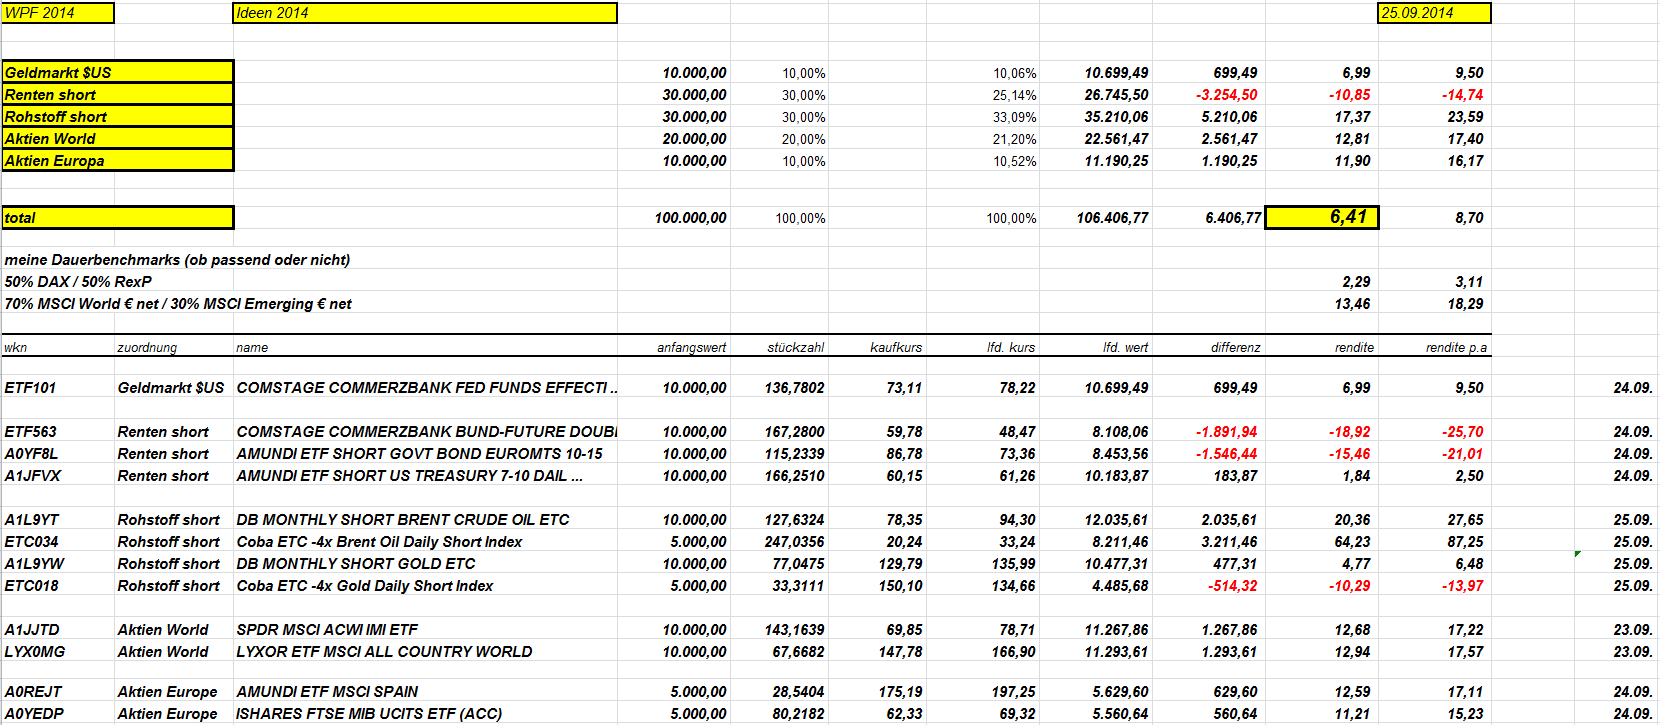Click the "wkn" column header
The image size is (1660, 725).
(16, 347)
